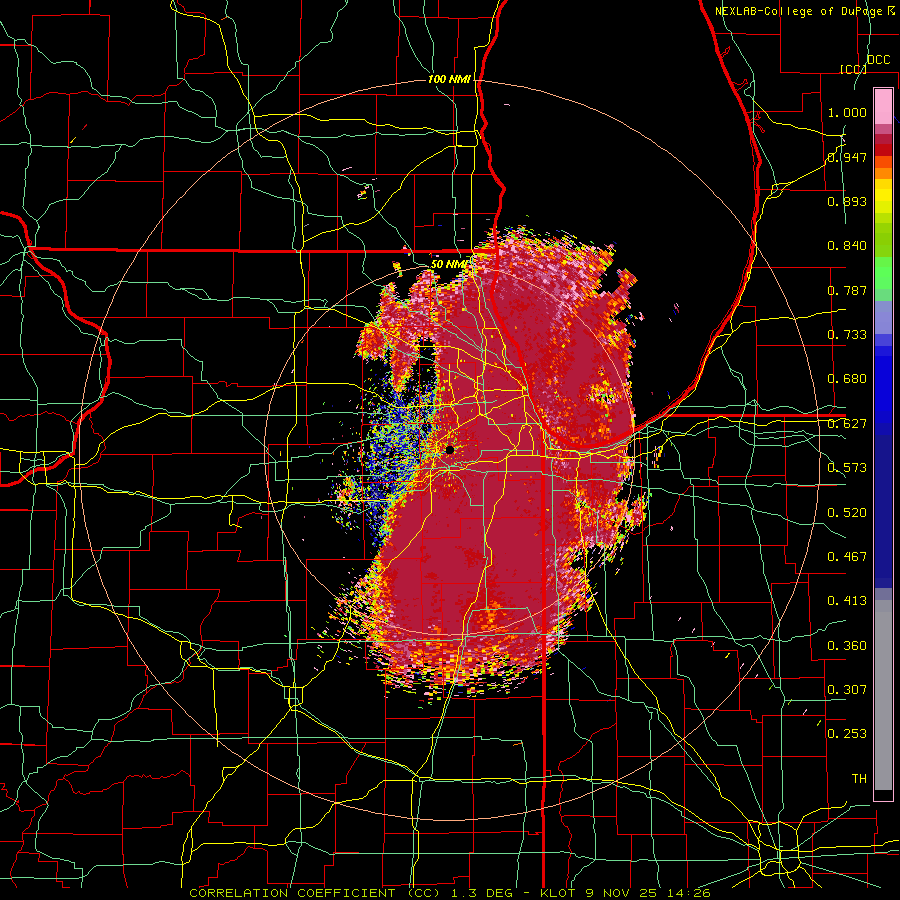The height and width of the screenshot is (900, 900).
Task: Click the 0.893 scale value
Action: click(847, 201)
